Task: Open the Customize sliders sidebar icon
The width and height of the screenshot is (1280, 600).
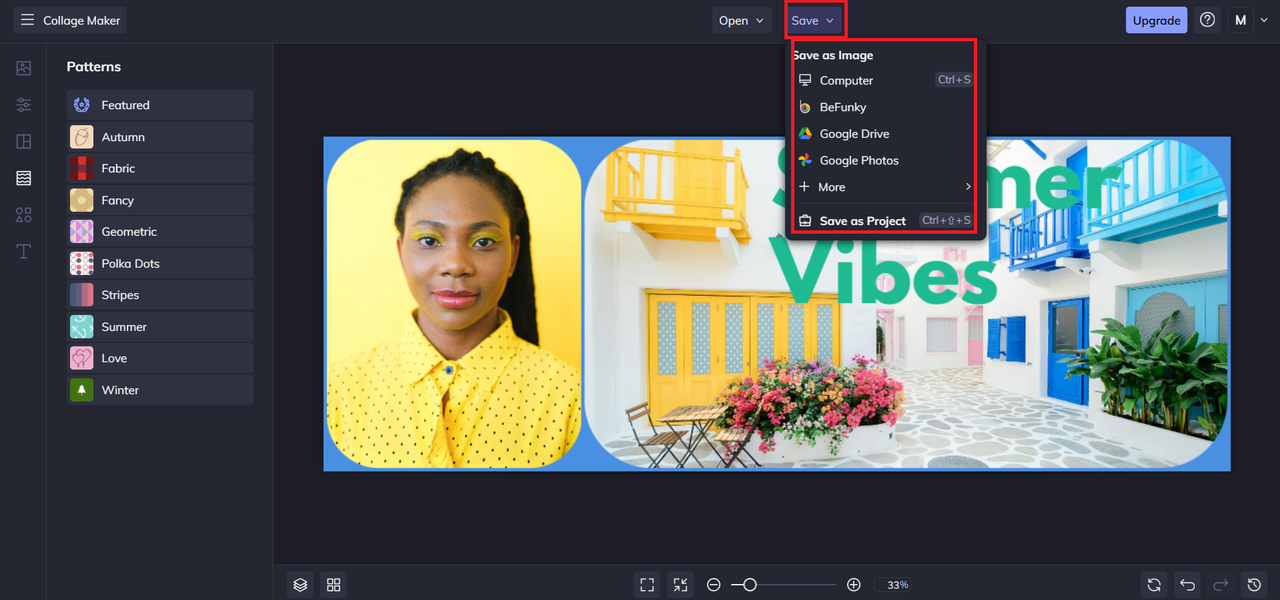Action: click(x=24, y=105)
